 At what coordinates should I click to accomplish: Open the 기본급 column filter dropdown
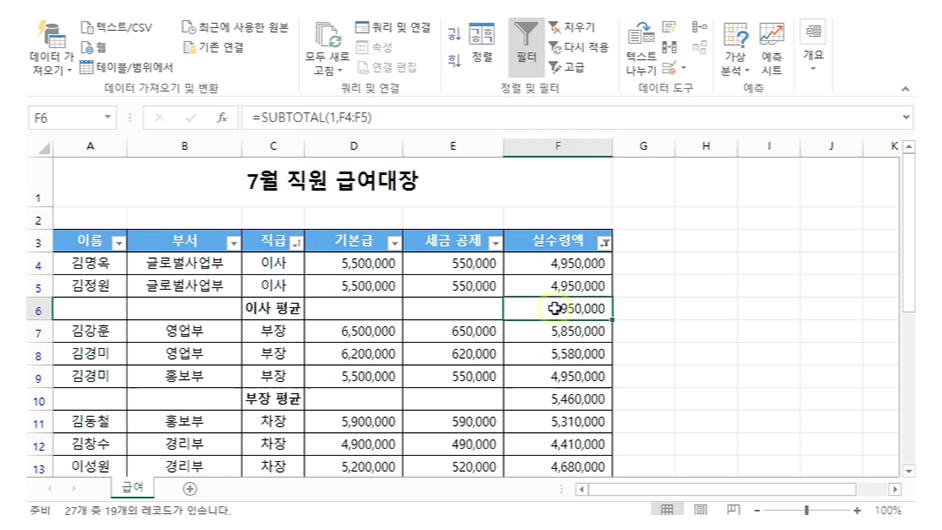tap(393, 242)
